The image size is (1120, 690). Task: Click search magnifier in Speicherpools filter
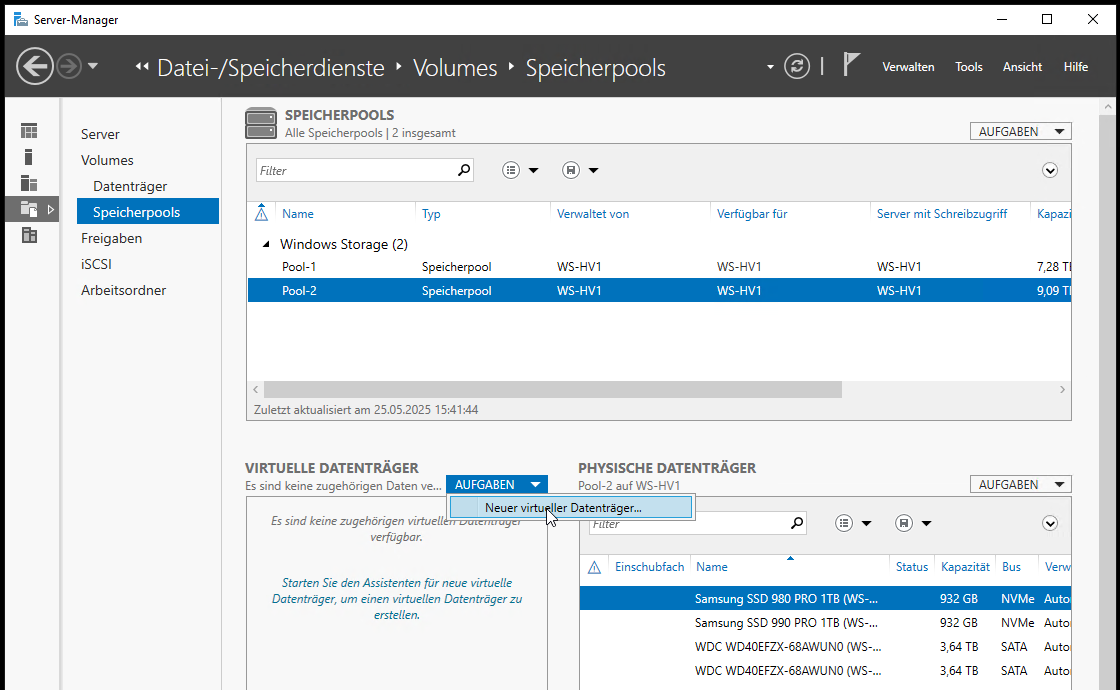[464, 170]
